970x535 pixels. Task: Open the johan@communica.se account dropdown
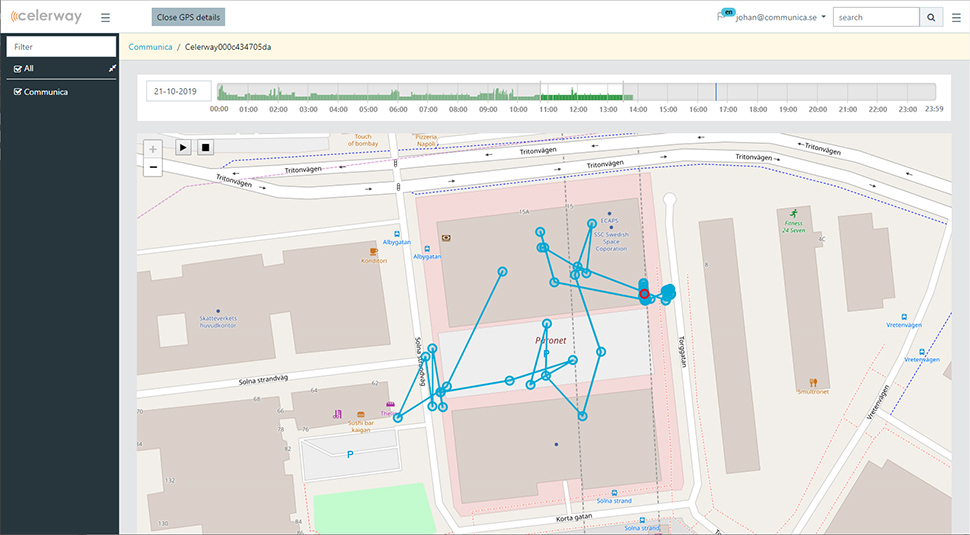pos(781,17)
